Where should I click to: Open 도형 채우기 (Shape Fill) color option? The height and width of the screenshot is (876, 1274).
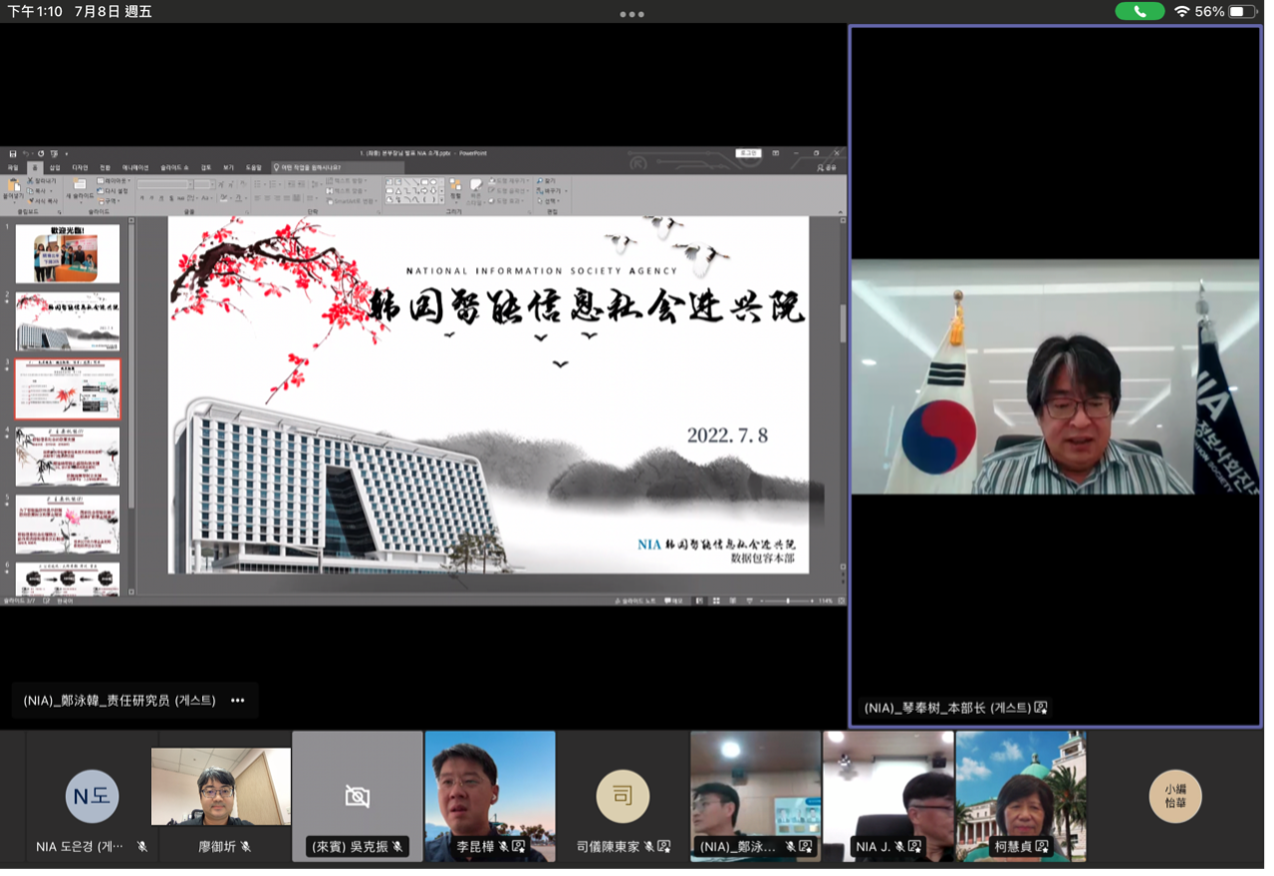click(509, 180)
